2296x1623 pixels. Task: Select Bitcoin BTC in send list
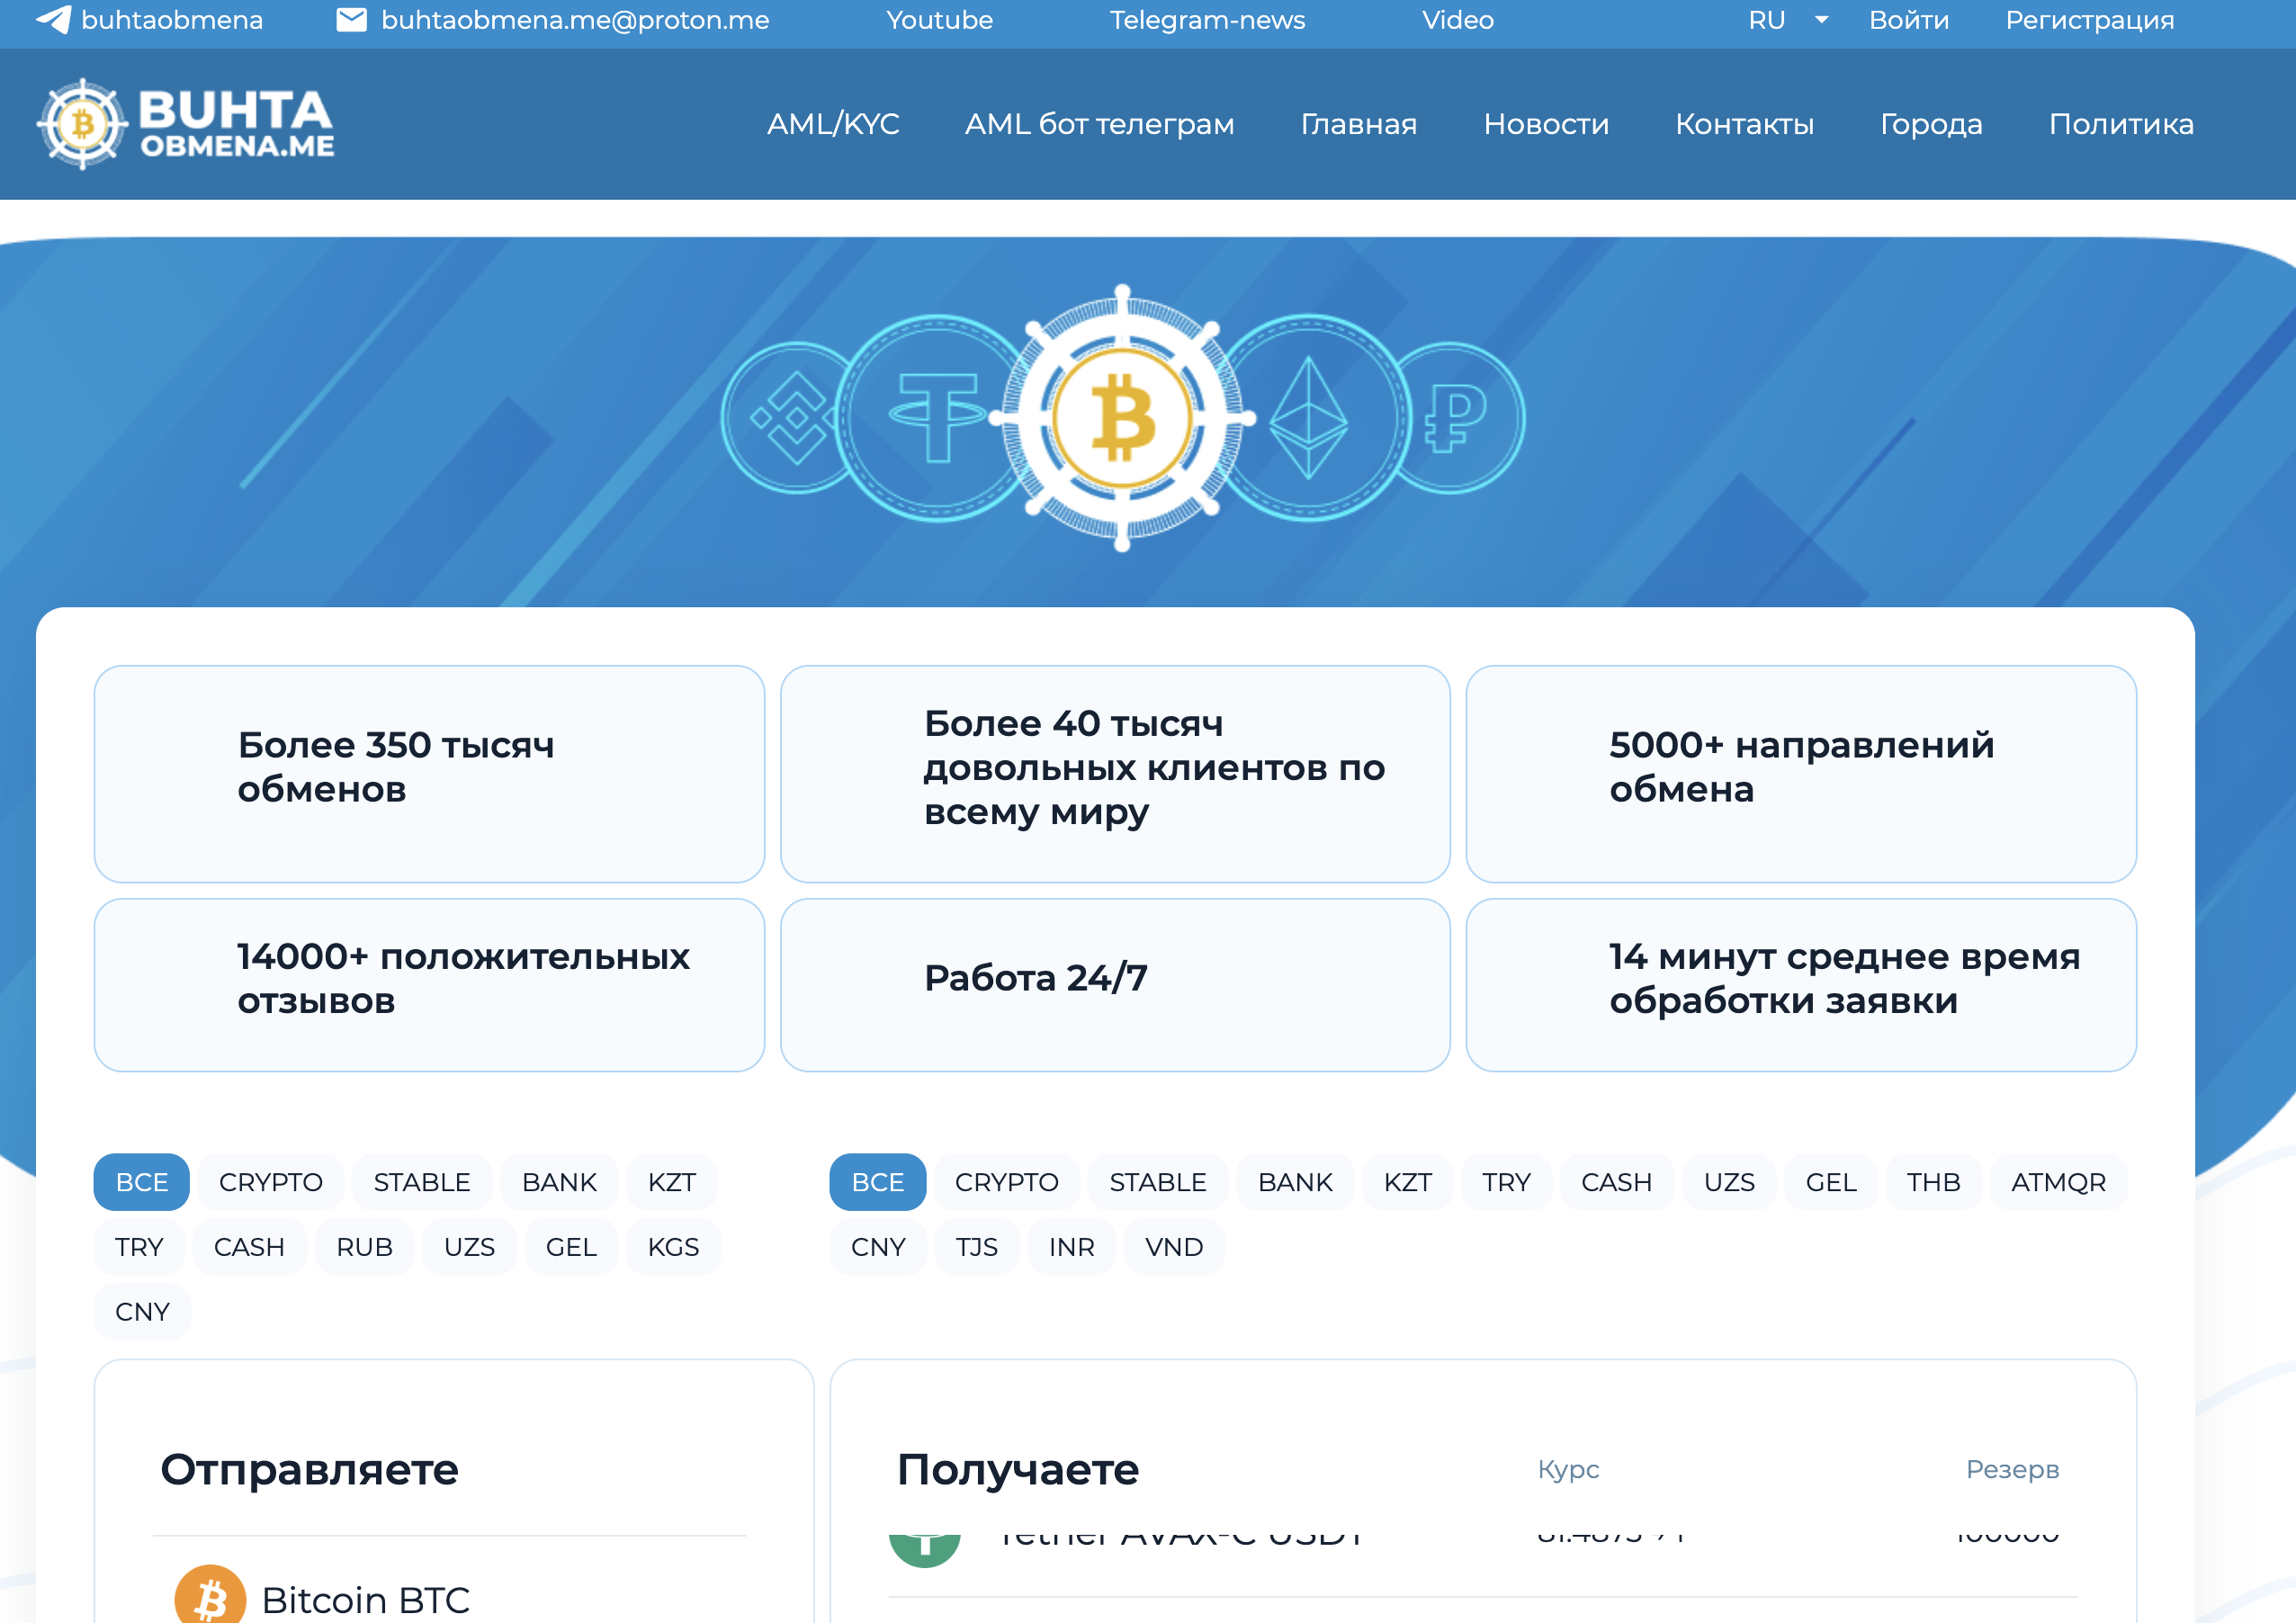coord(366,1599)
